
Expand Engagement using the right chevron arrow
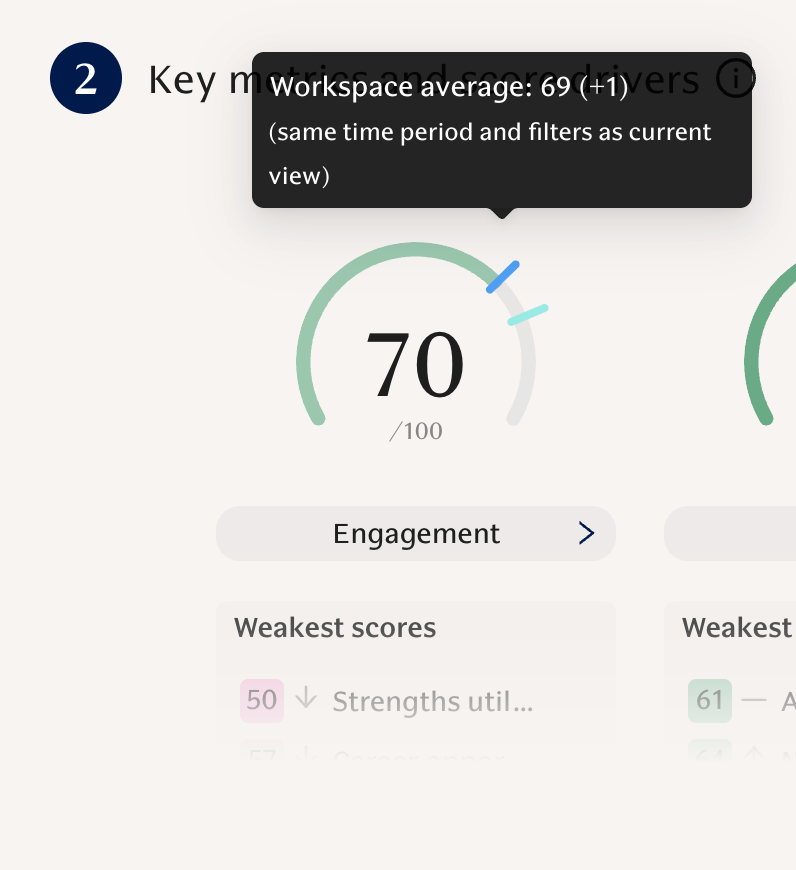pos(586,534)
